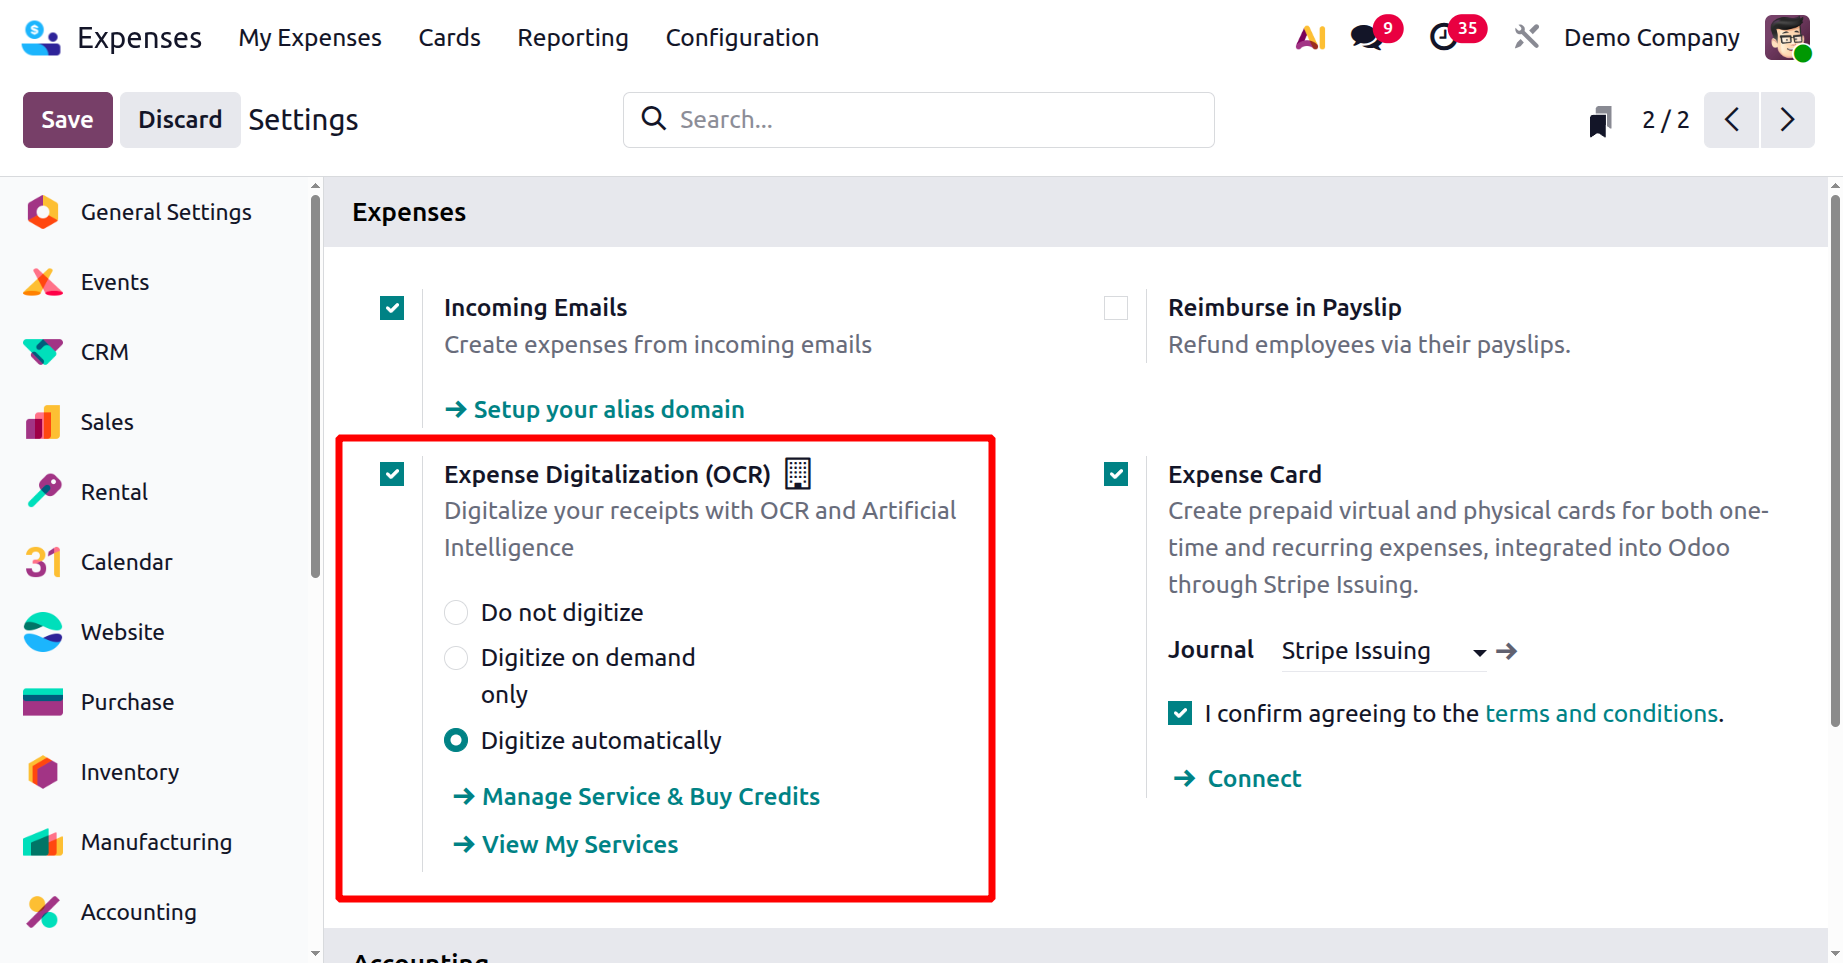The image size is (1843, 963).
Task: Open the Demo Company switcher
Action: (1651, 38)
